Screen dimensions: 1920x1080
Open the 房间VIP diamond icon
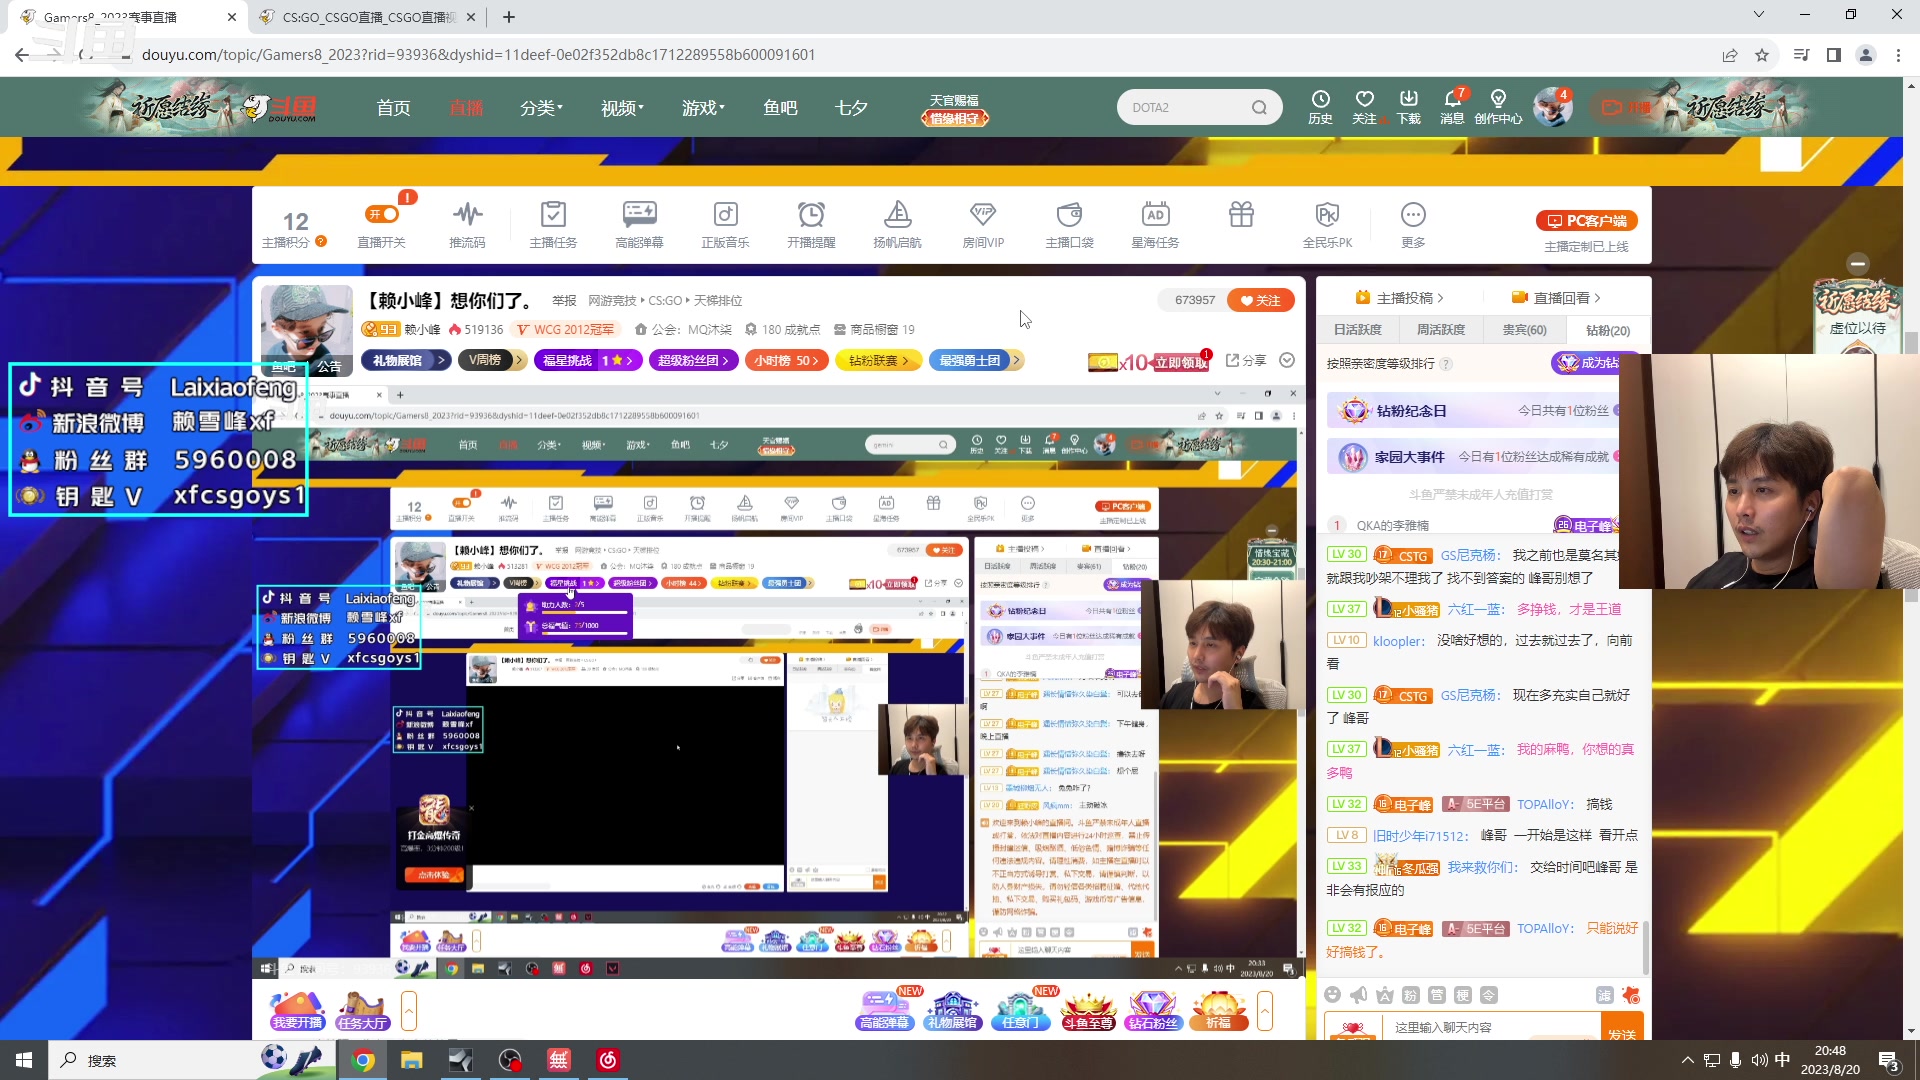tap(983, 224)
